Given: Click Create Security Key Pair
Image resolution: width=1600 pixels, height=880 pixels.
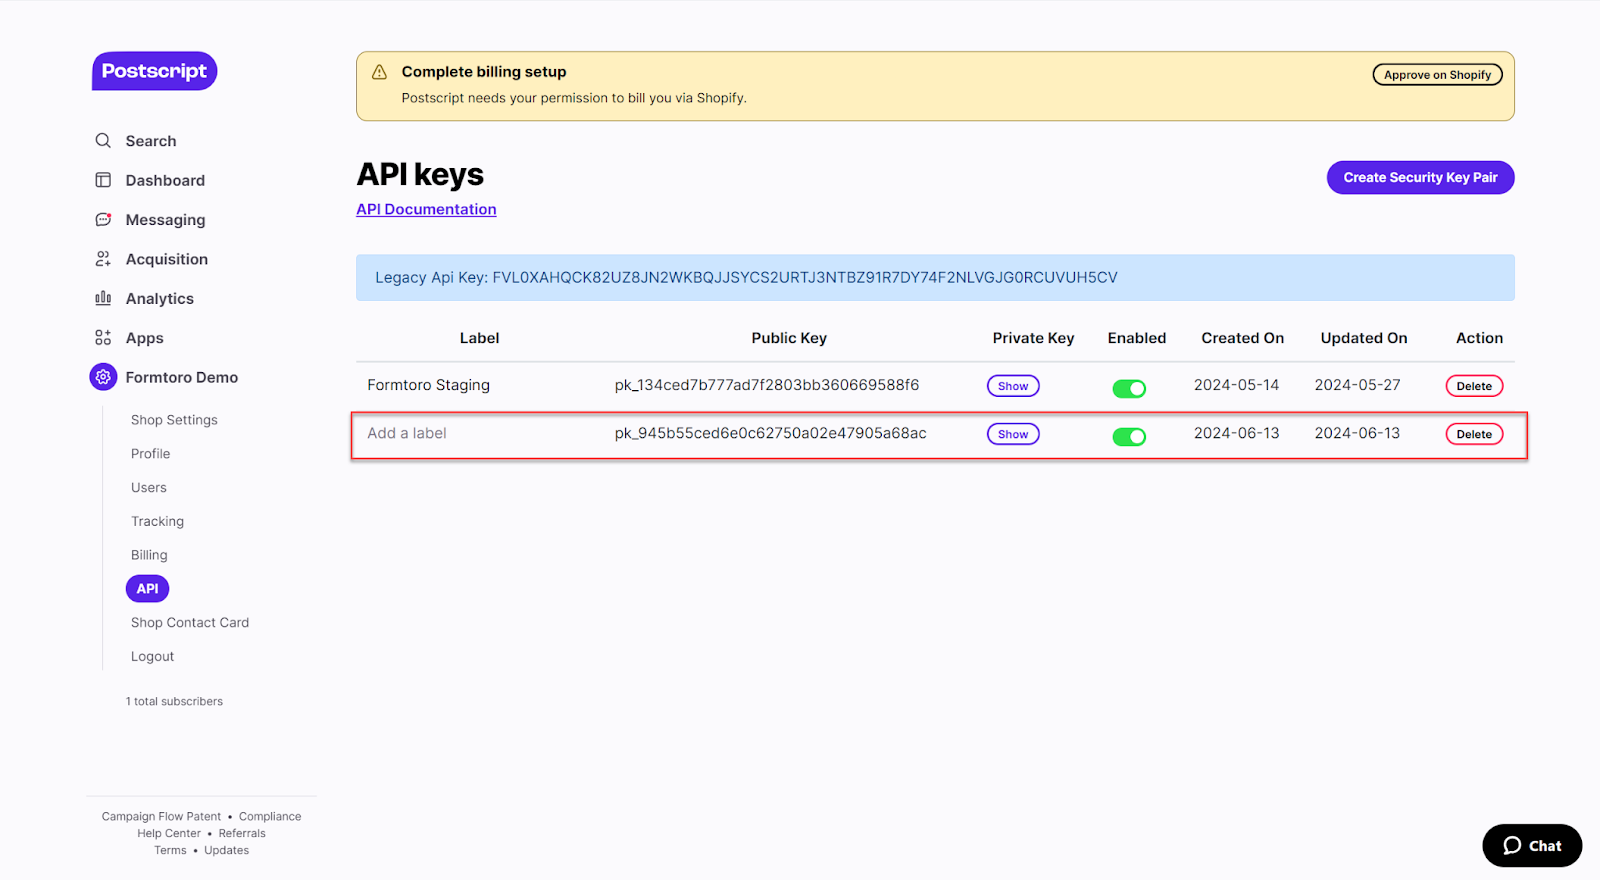Looking at the screenshot, I should [1420, 177].
